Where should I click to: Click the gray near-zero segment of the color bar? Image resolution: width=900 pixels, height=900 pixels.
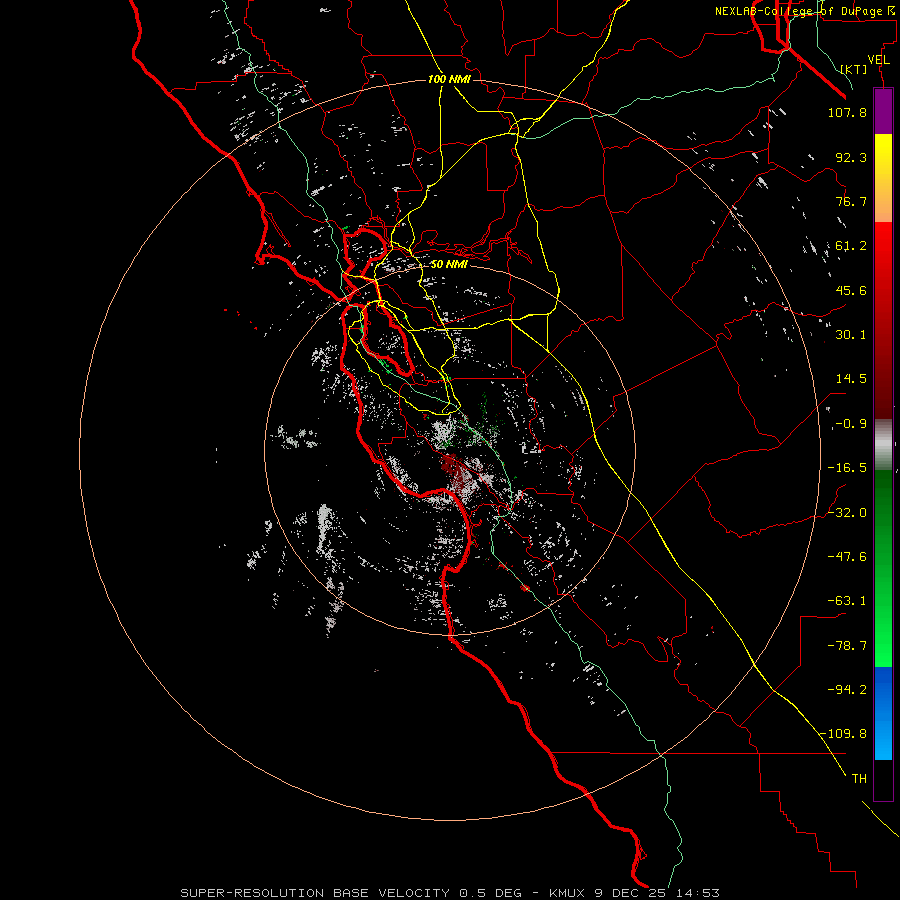(883, 445)
